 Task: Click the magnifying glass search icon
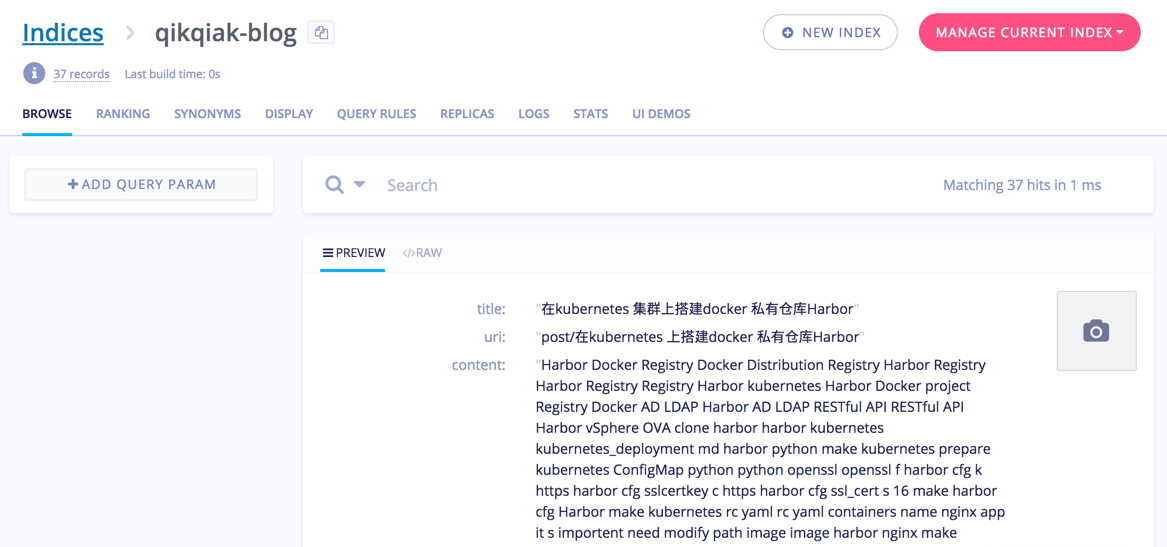[334, 185]
